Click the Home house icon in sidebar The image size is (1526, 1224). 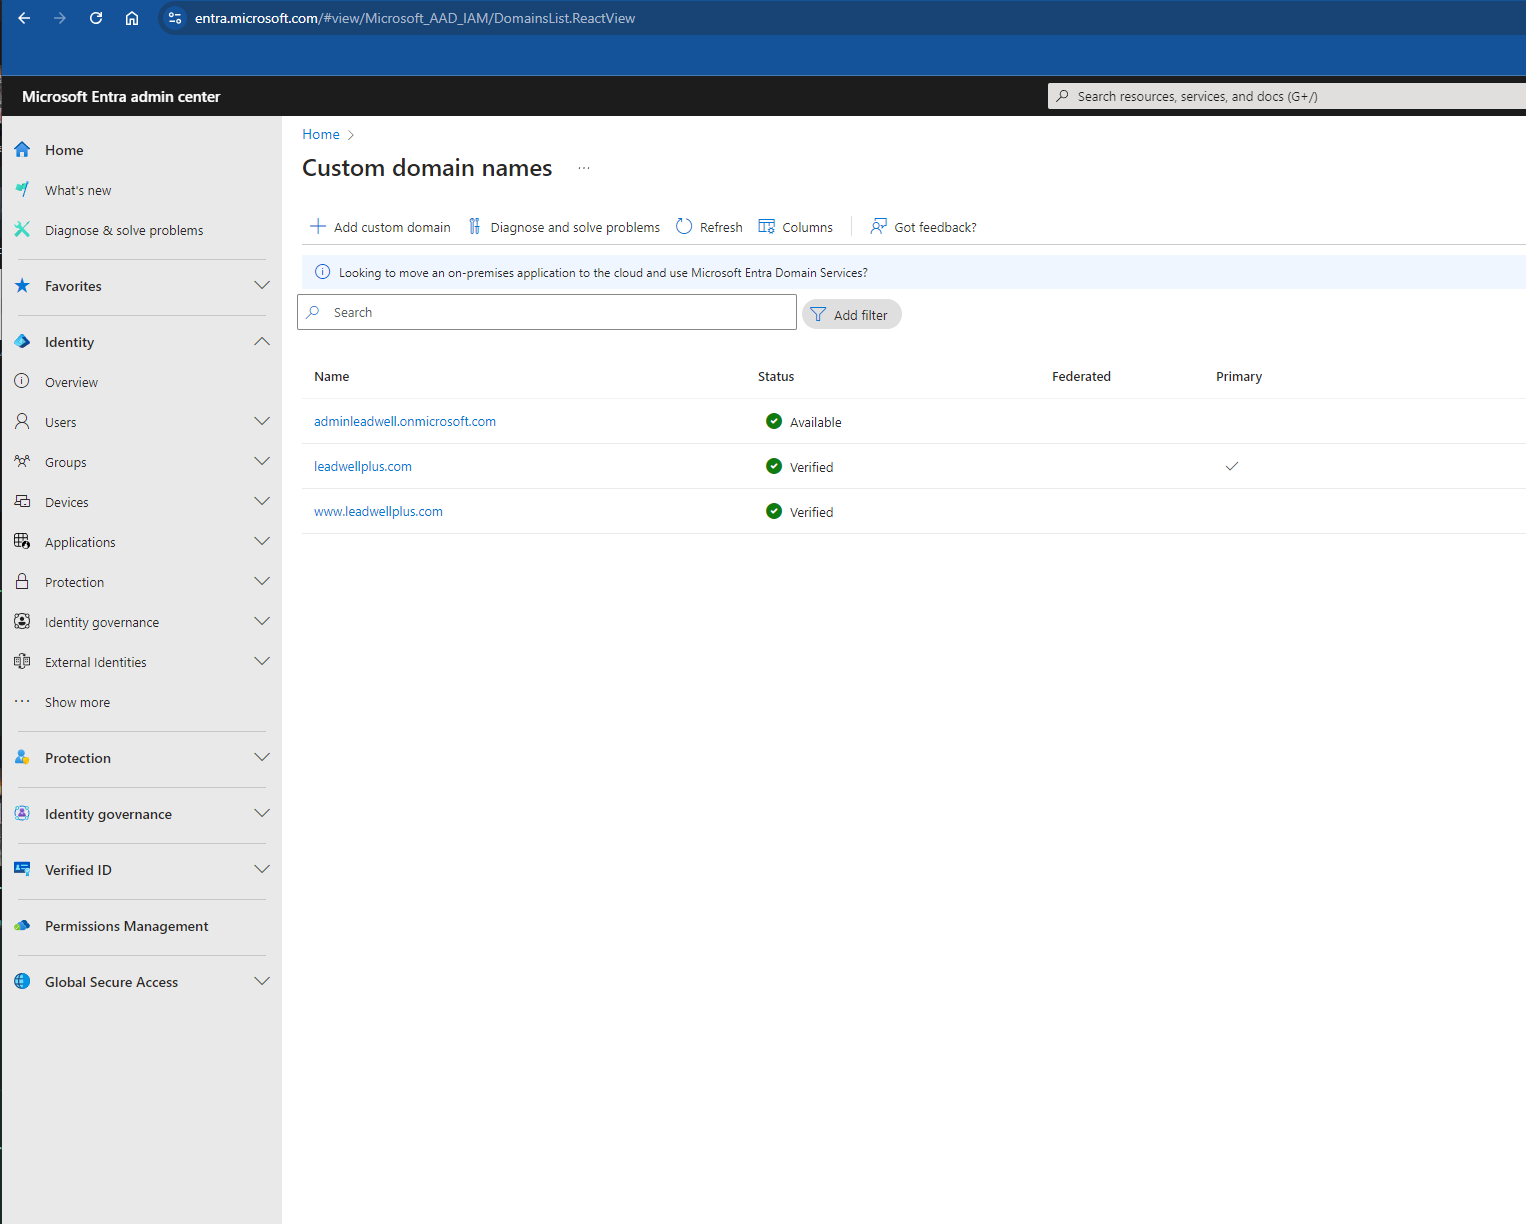tap(22, 150)
